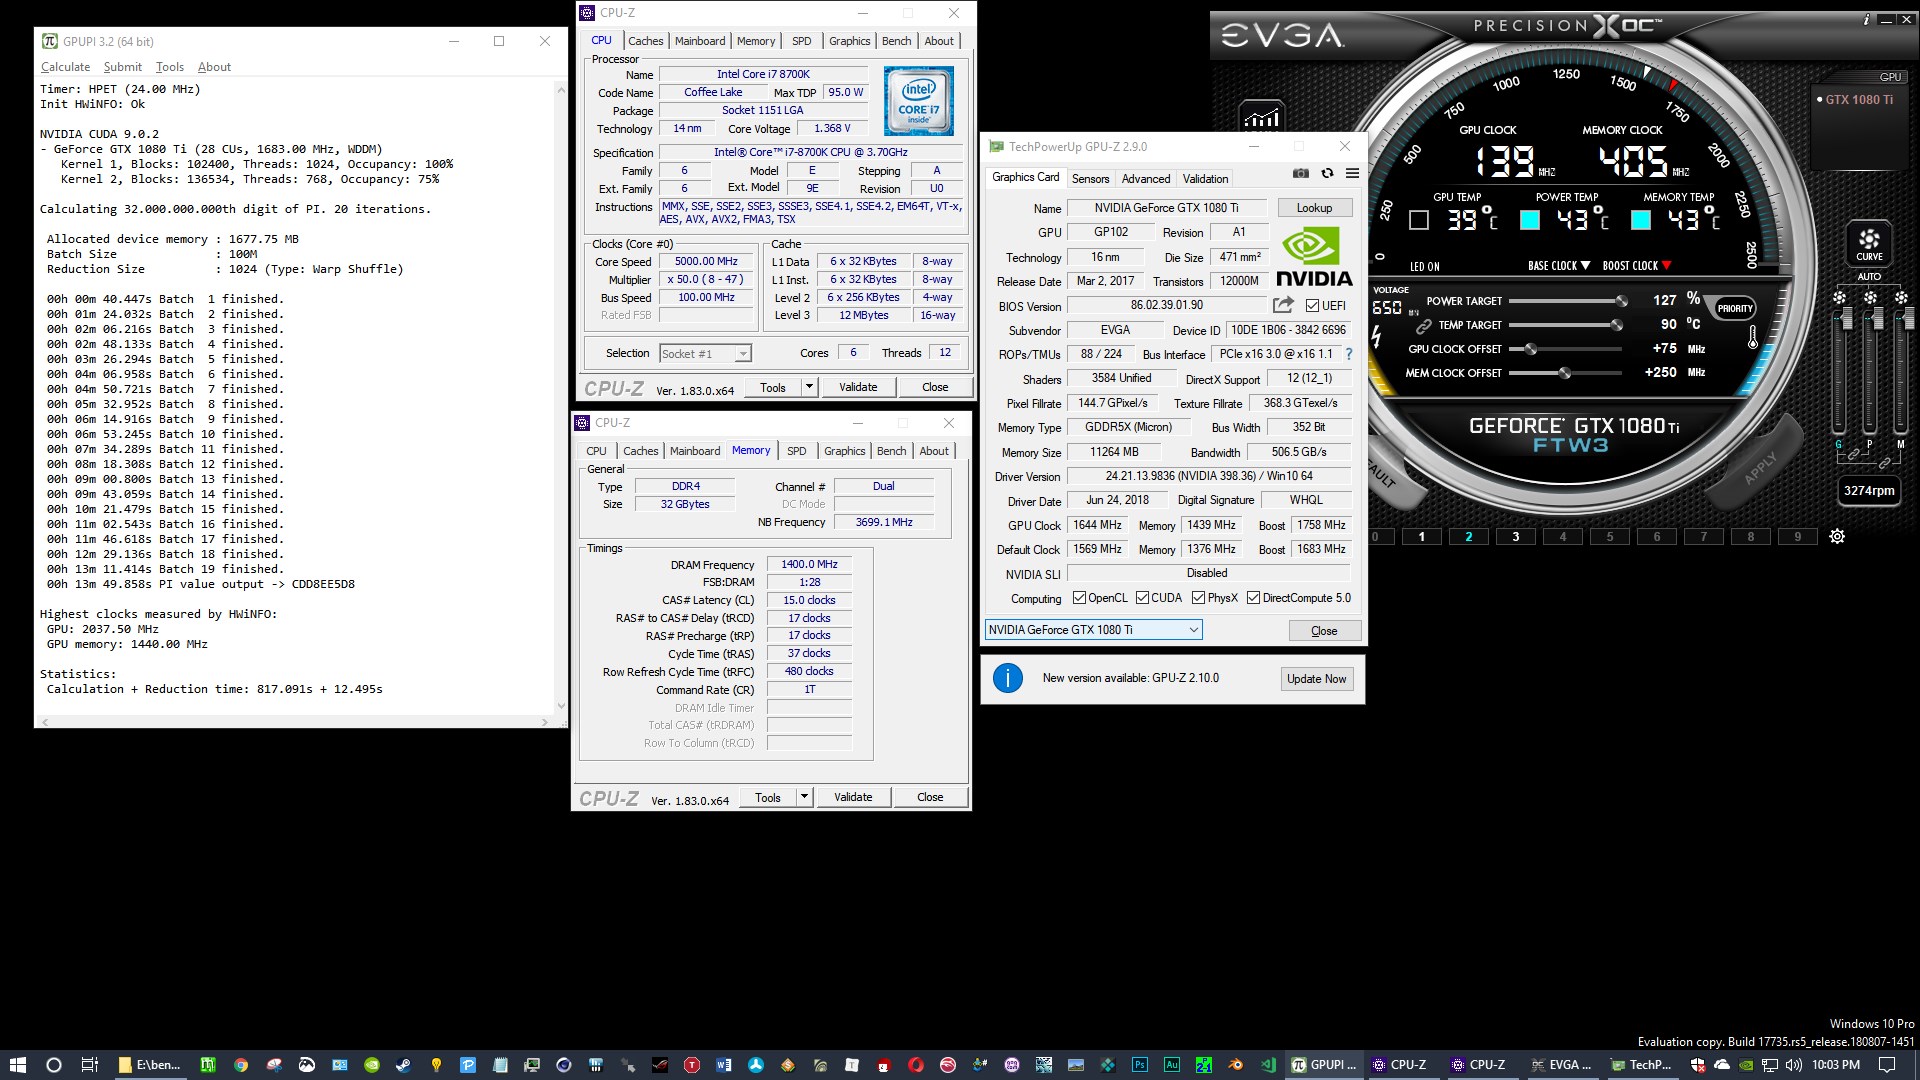The height and width of the screenshot is (1080, 1920).
Task: Open the SPD tab in lower CPU-Z window
Action: click(x=797, y=451)
